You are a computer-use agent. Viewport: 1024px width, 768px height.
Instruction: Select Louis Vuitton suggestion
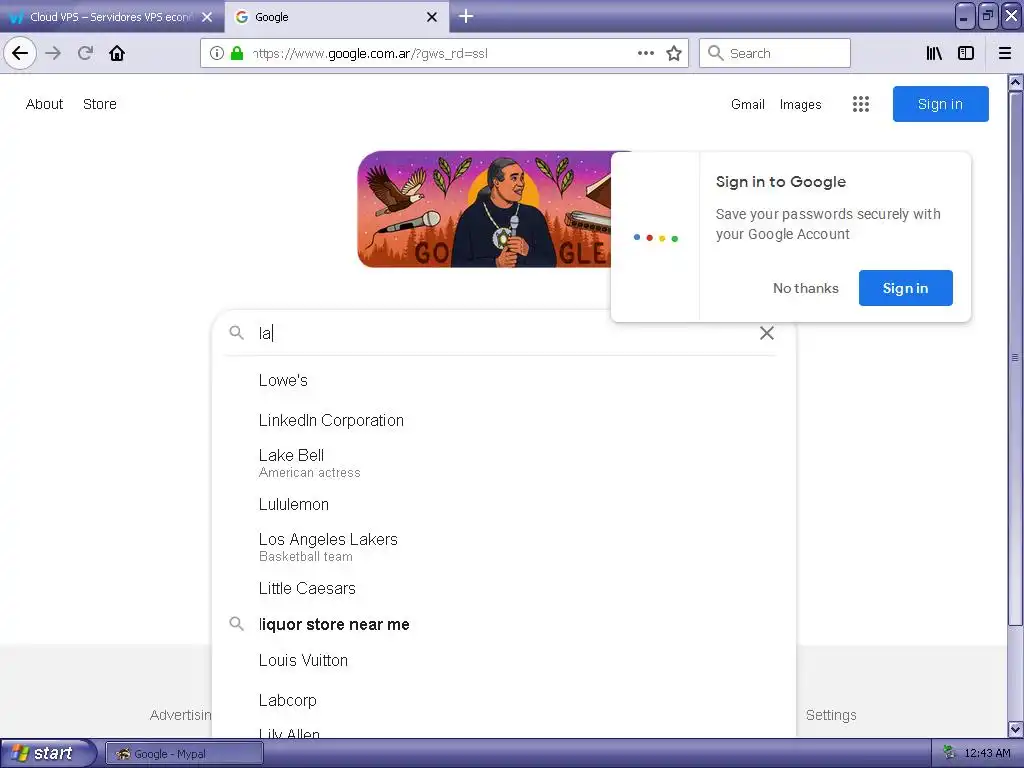(x=504, y=660)
